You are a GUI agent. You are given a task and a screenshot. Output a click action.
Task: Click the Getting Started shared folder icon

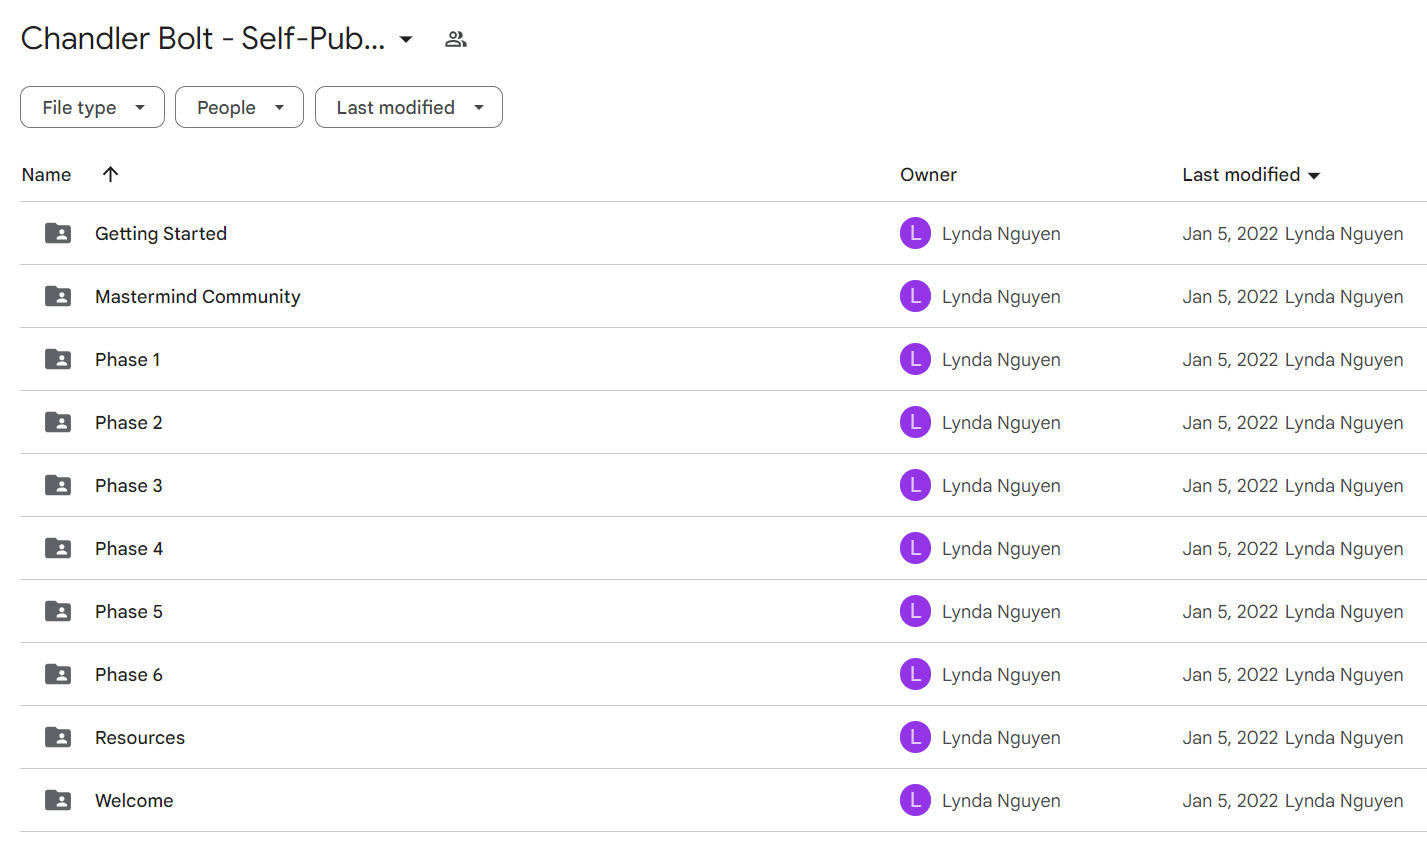tap(58, 233)
